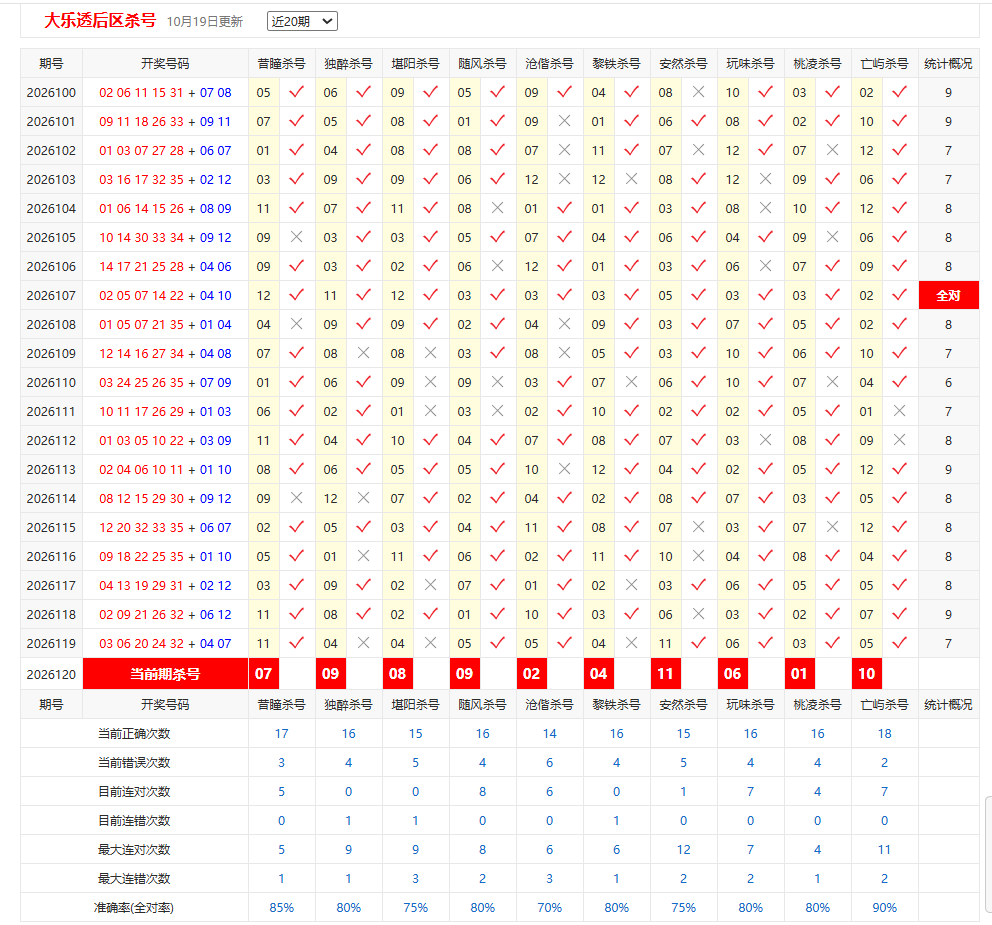992x925 pixels.
Task: Click the X mark for 亡屿杀号 in row 2026111
Action: (899, 411)
